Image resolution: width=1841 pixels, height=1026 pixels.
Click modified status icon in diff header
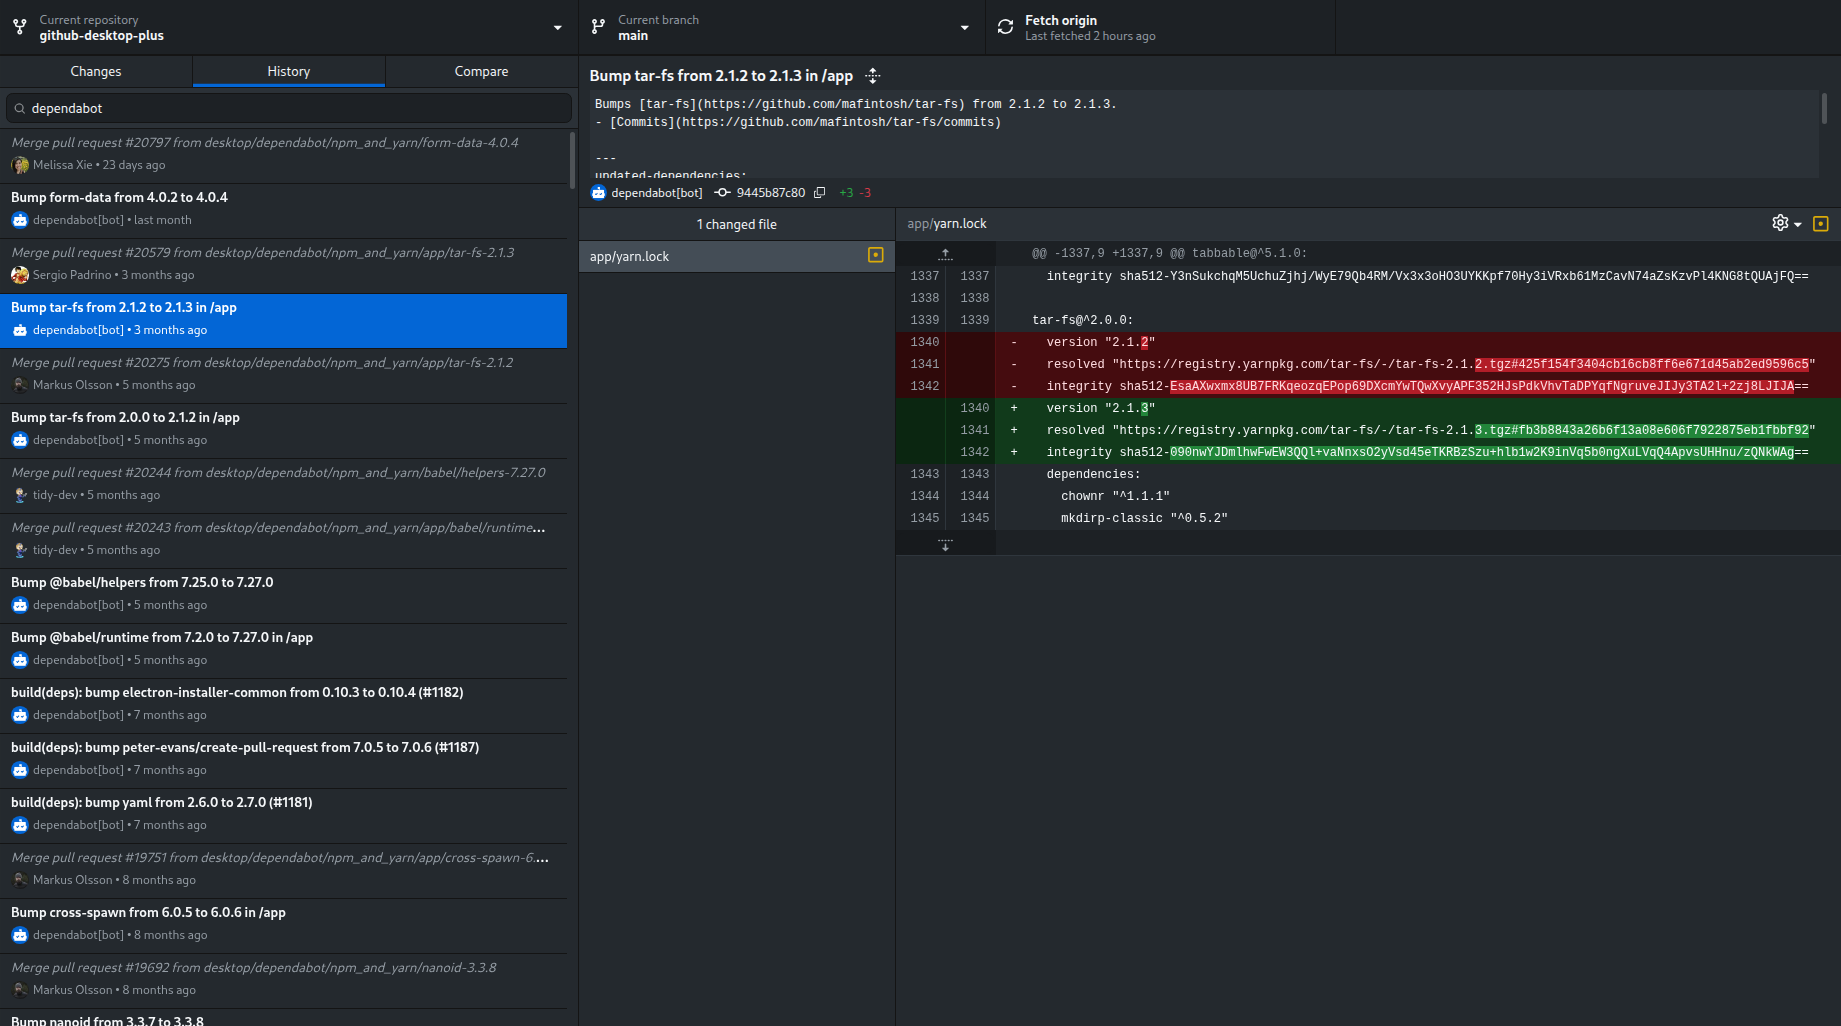point(1820,224)
